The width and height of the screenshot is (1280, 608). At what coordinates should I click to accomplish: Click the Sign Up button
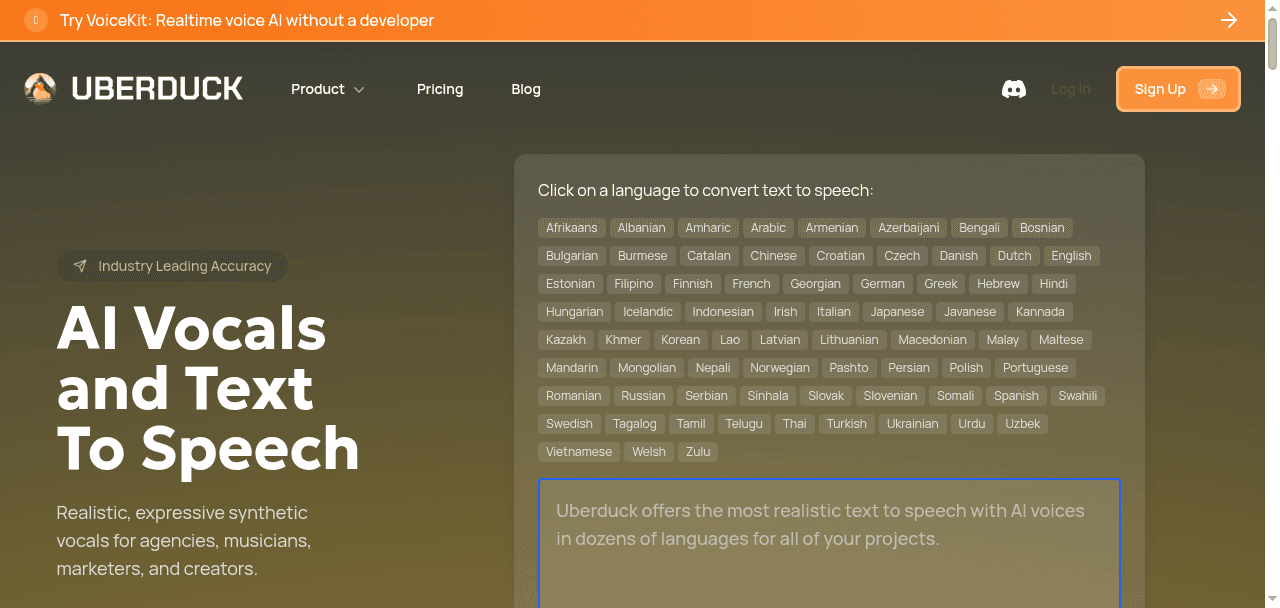pyautogui.click(x=1178, y=89)
